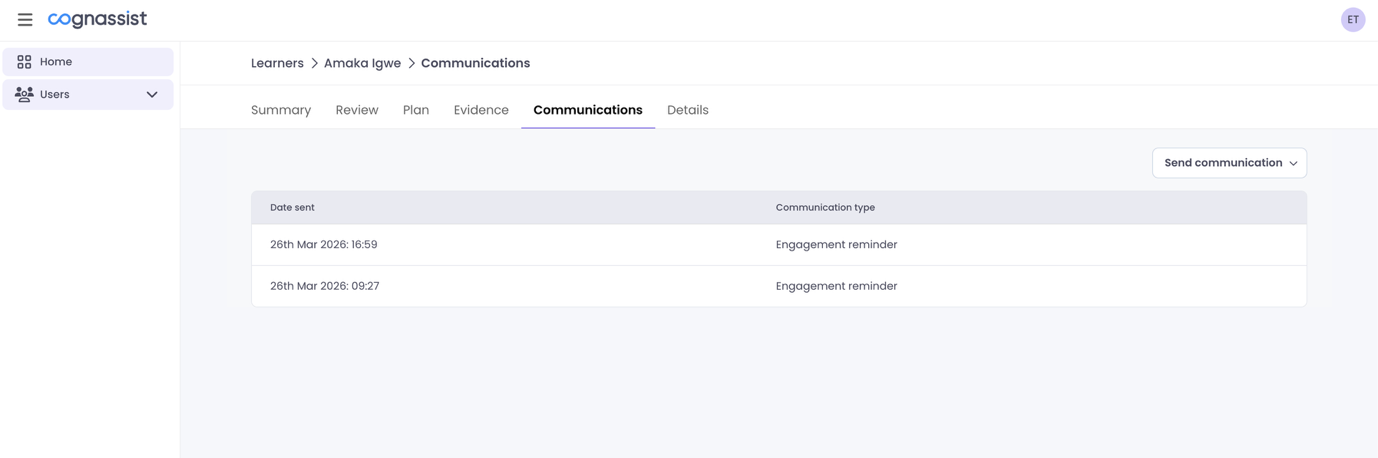Image resolution: width=1378 pixels, height=458 pixels.
Task: Open the Send communication dropdown
Action: click(1229, 163)
